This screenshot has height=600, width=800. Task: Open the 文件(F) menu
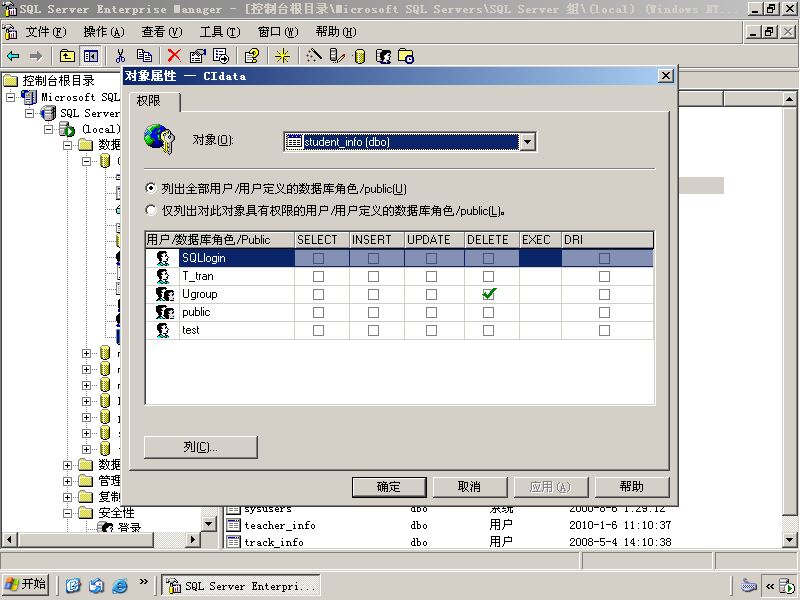click(45, 32)
